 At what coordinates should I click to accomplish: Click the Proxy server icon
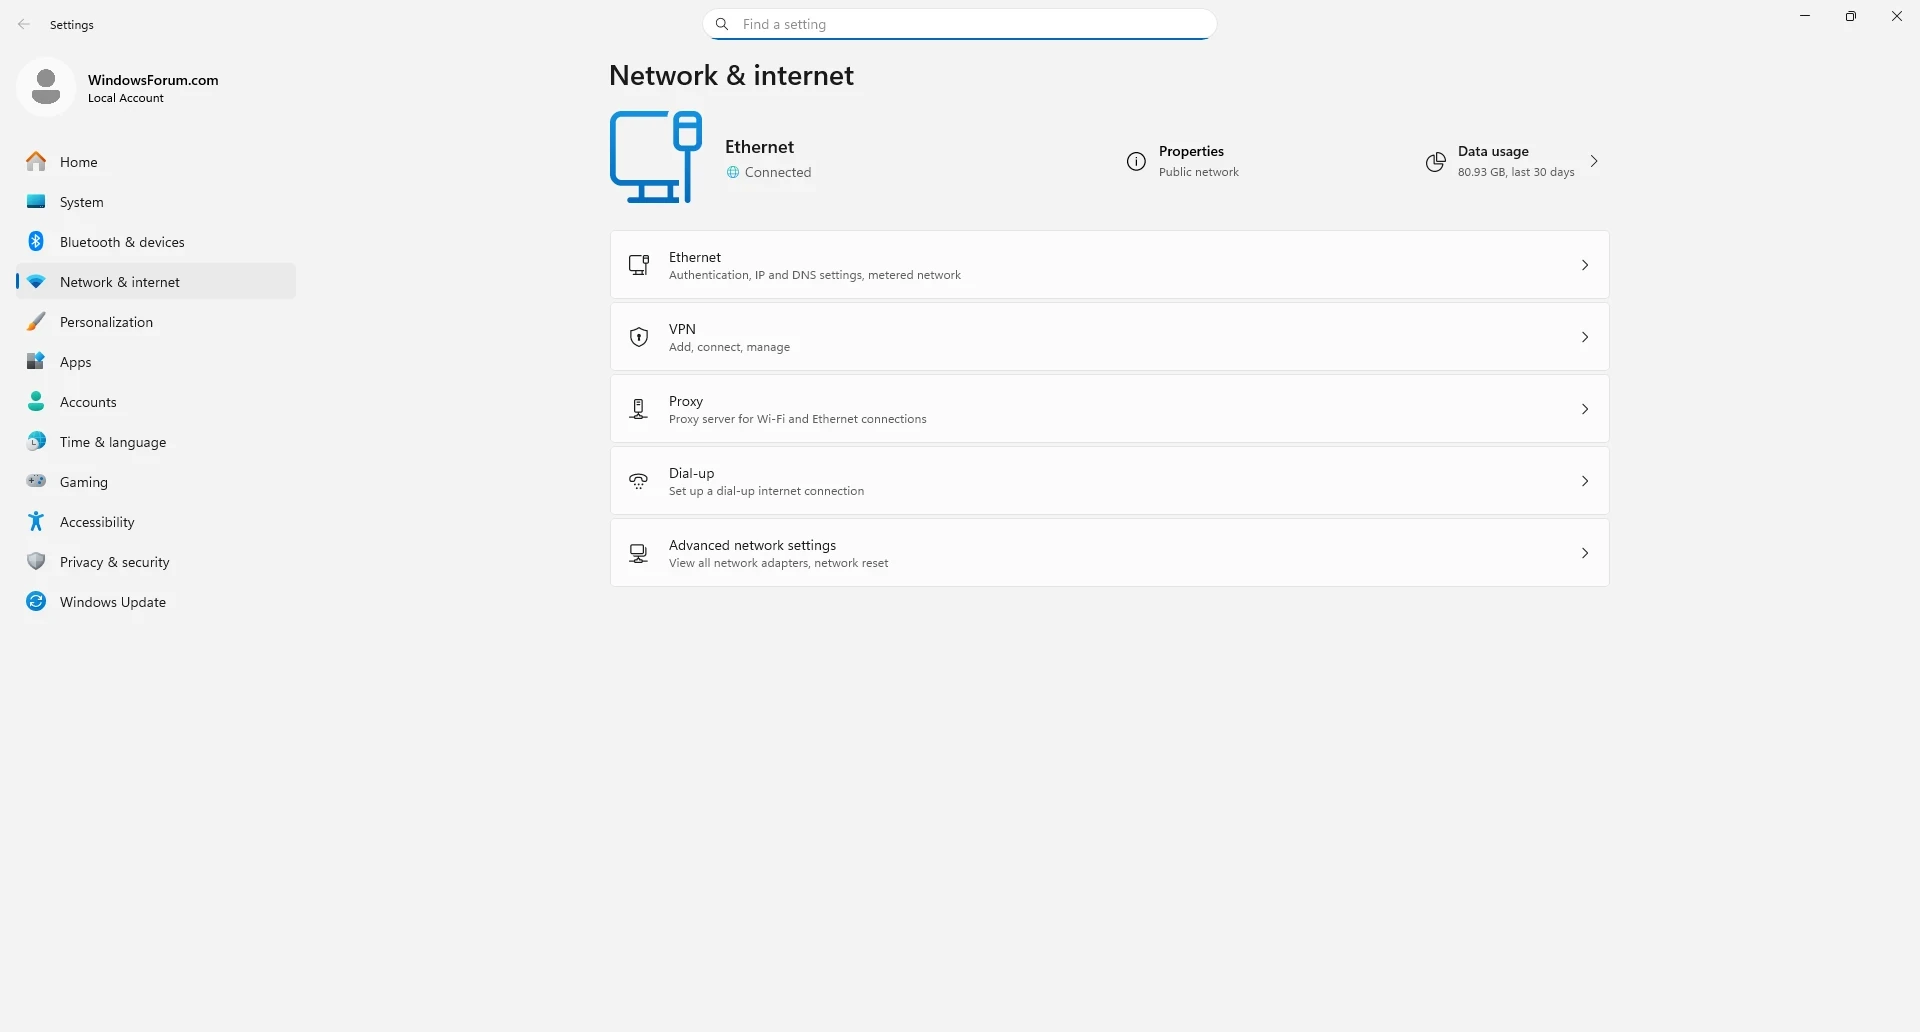click(639, 409)
